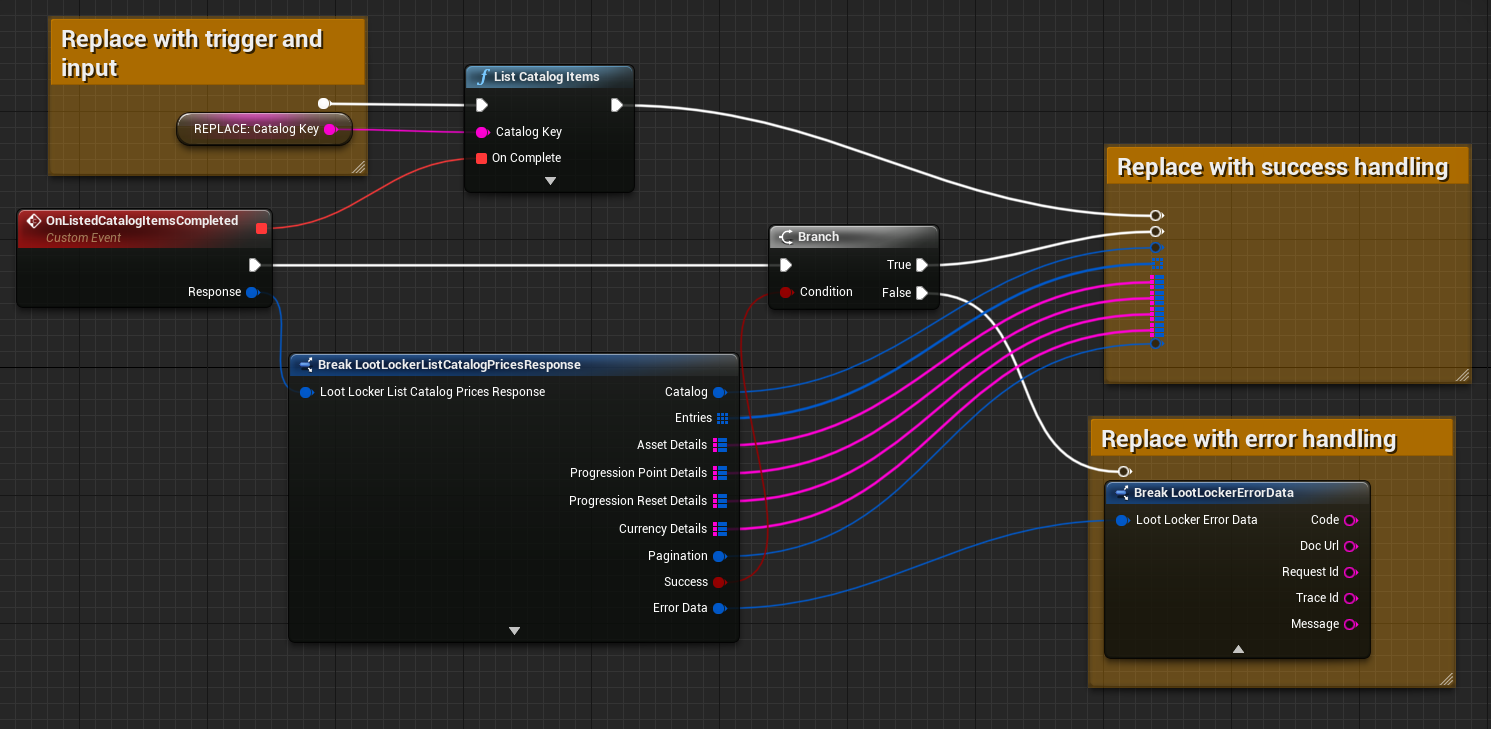Select the OnListedCatalogItemsCompleted event node title
1491x729 pixels.
[x=142, y=221]
